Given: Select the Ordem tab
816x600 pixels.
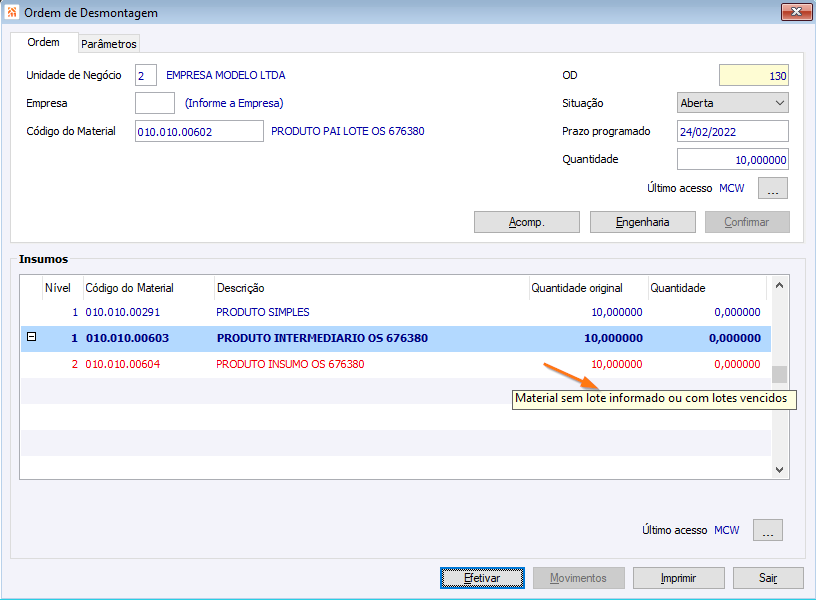Looking at the screenshot, I should point(44,42).
